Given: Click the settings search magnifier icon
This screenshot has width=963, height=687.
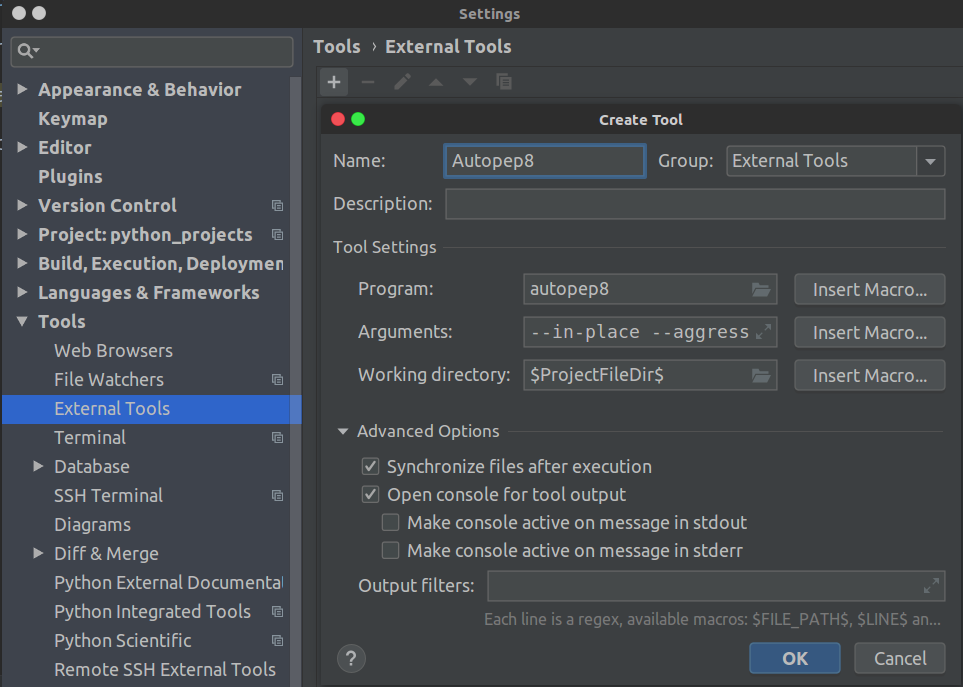Looking at the screenshot, I should pos(28,51).
